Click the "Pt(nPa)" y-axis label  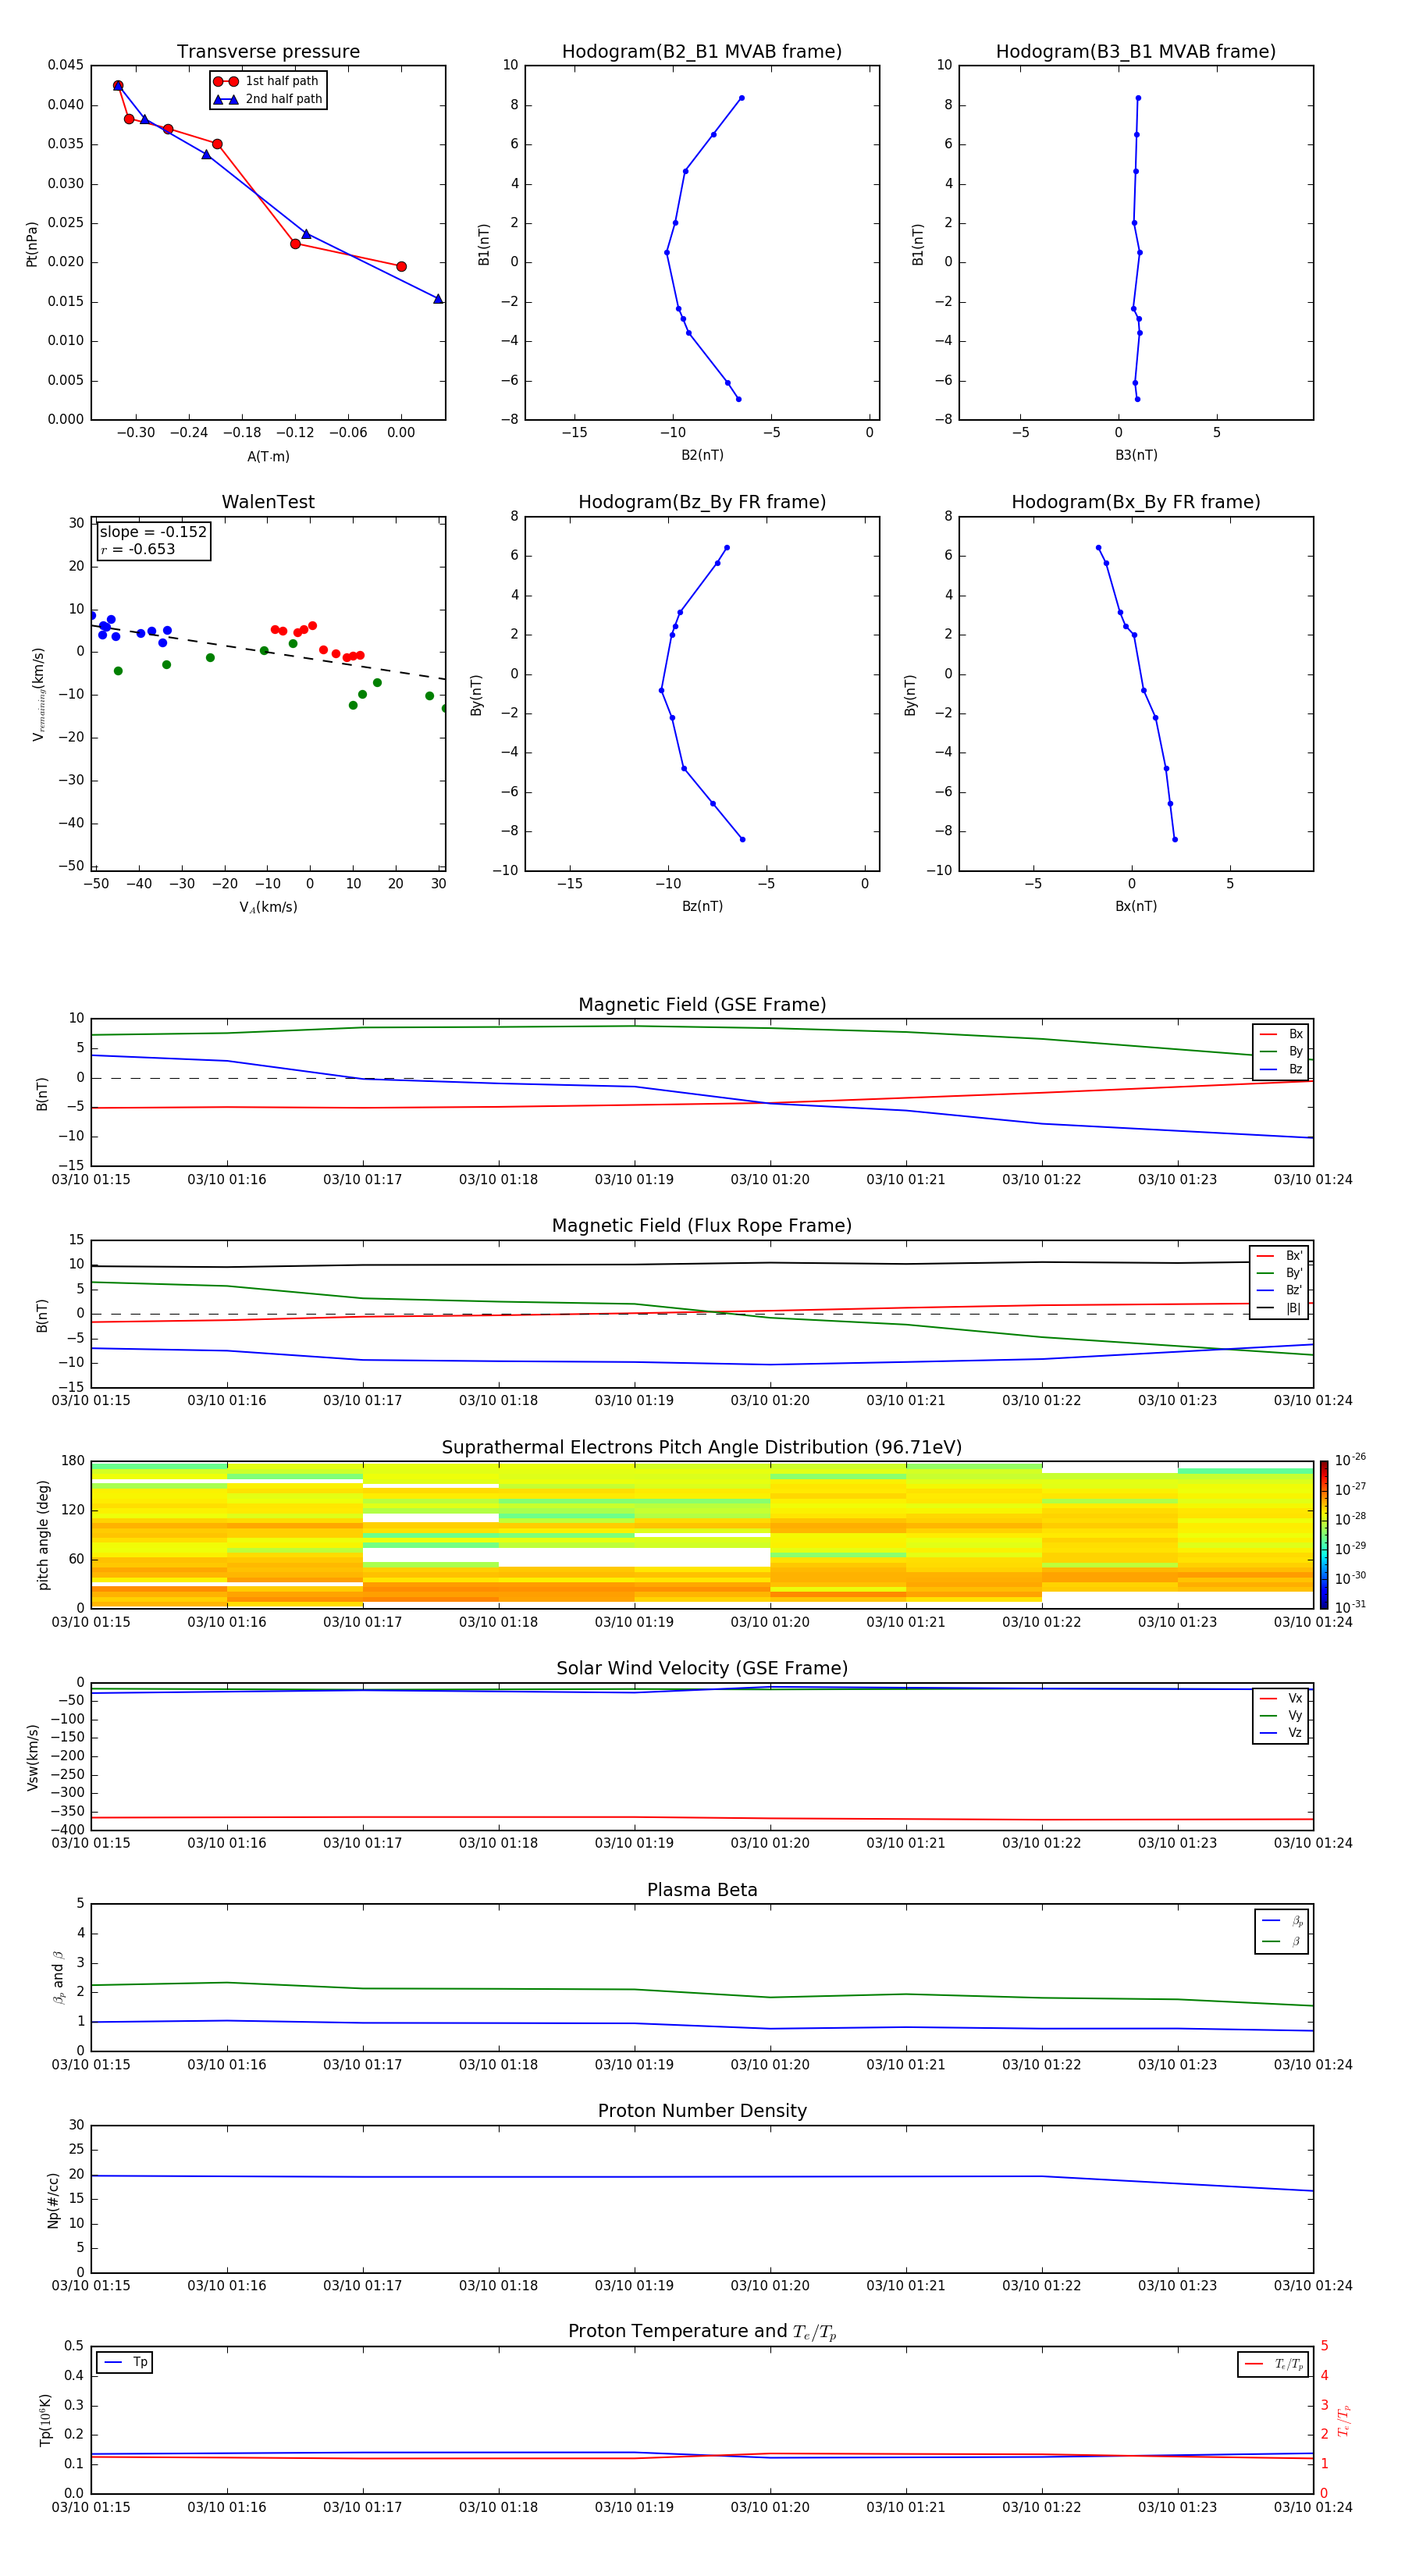click(32, 244)
